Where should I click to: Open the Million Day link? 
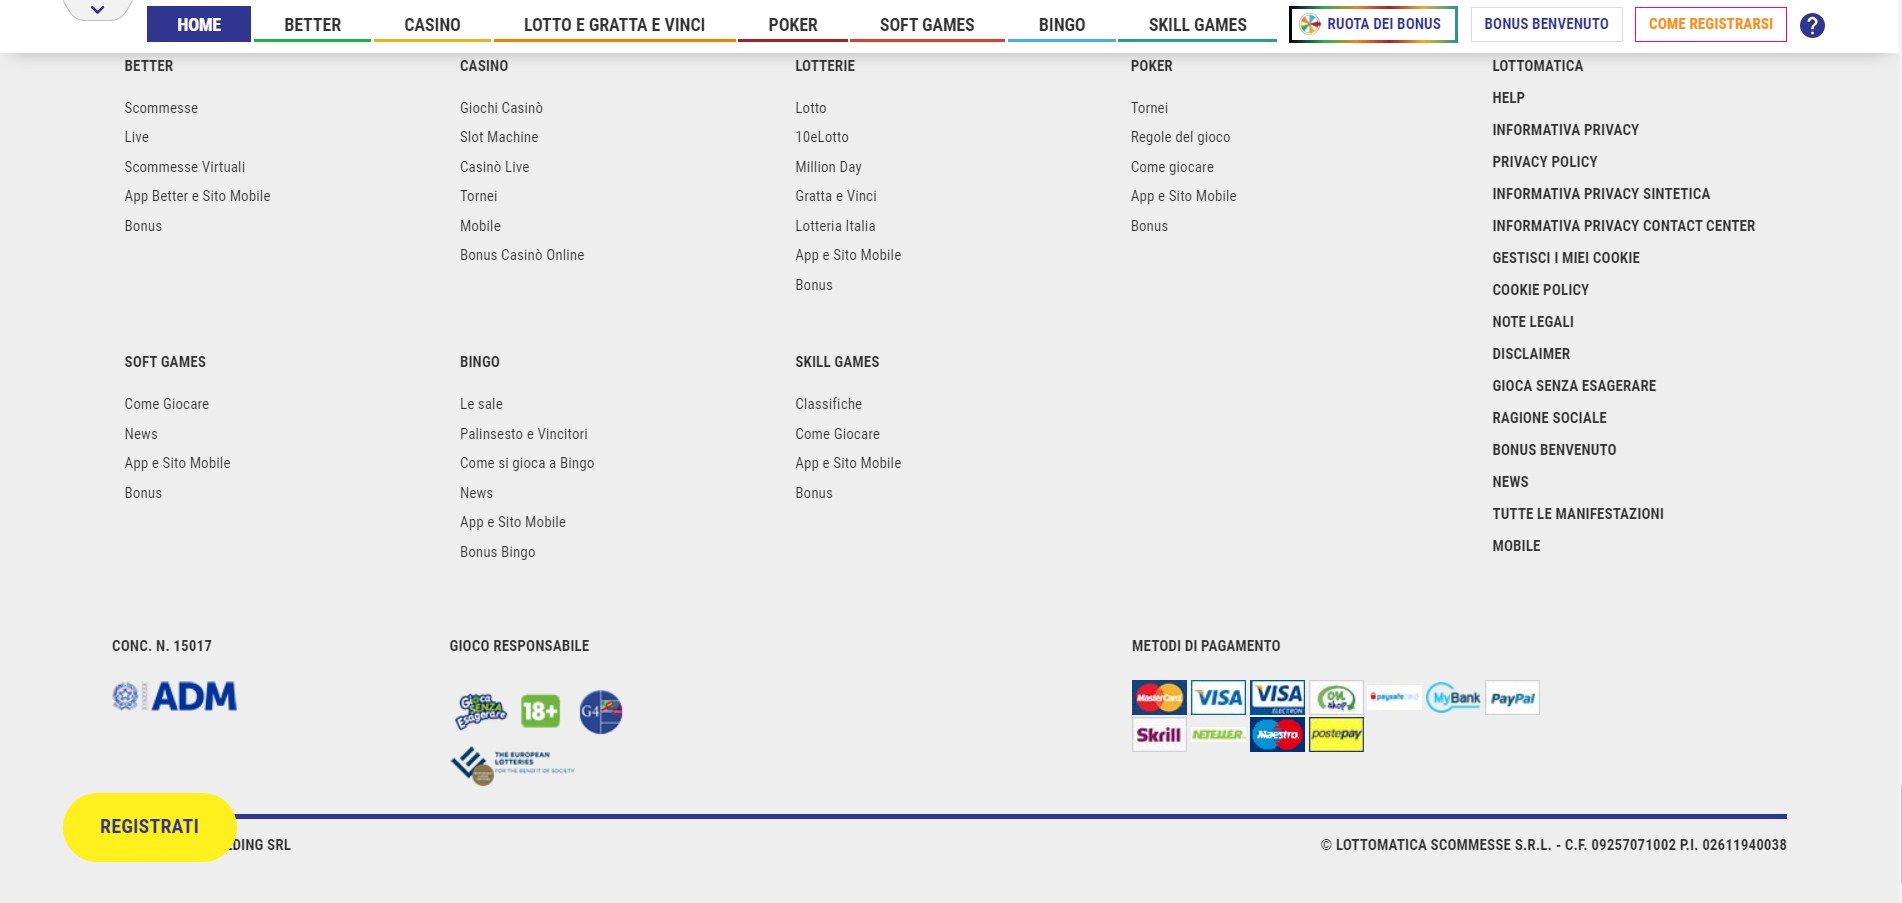(828, 167)
